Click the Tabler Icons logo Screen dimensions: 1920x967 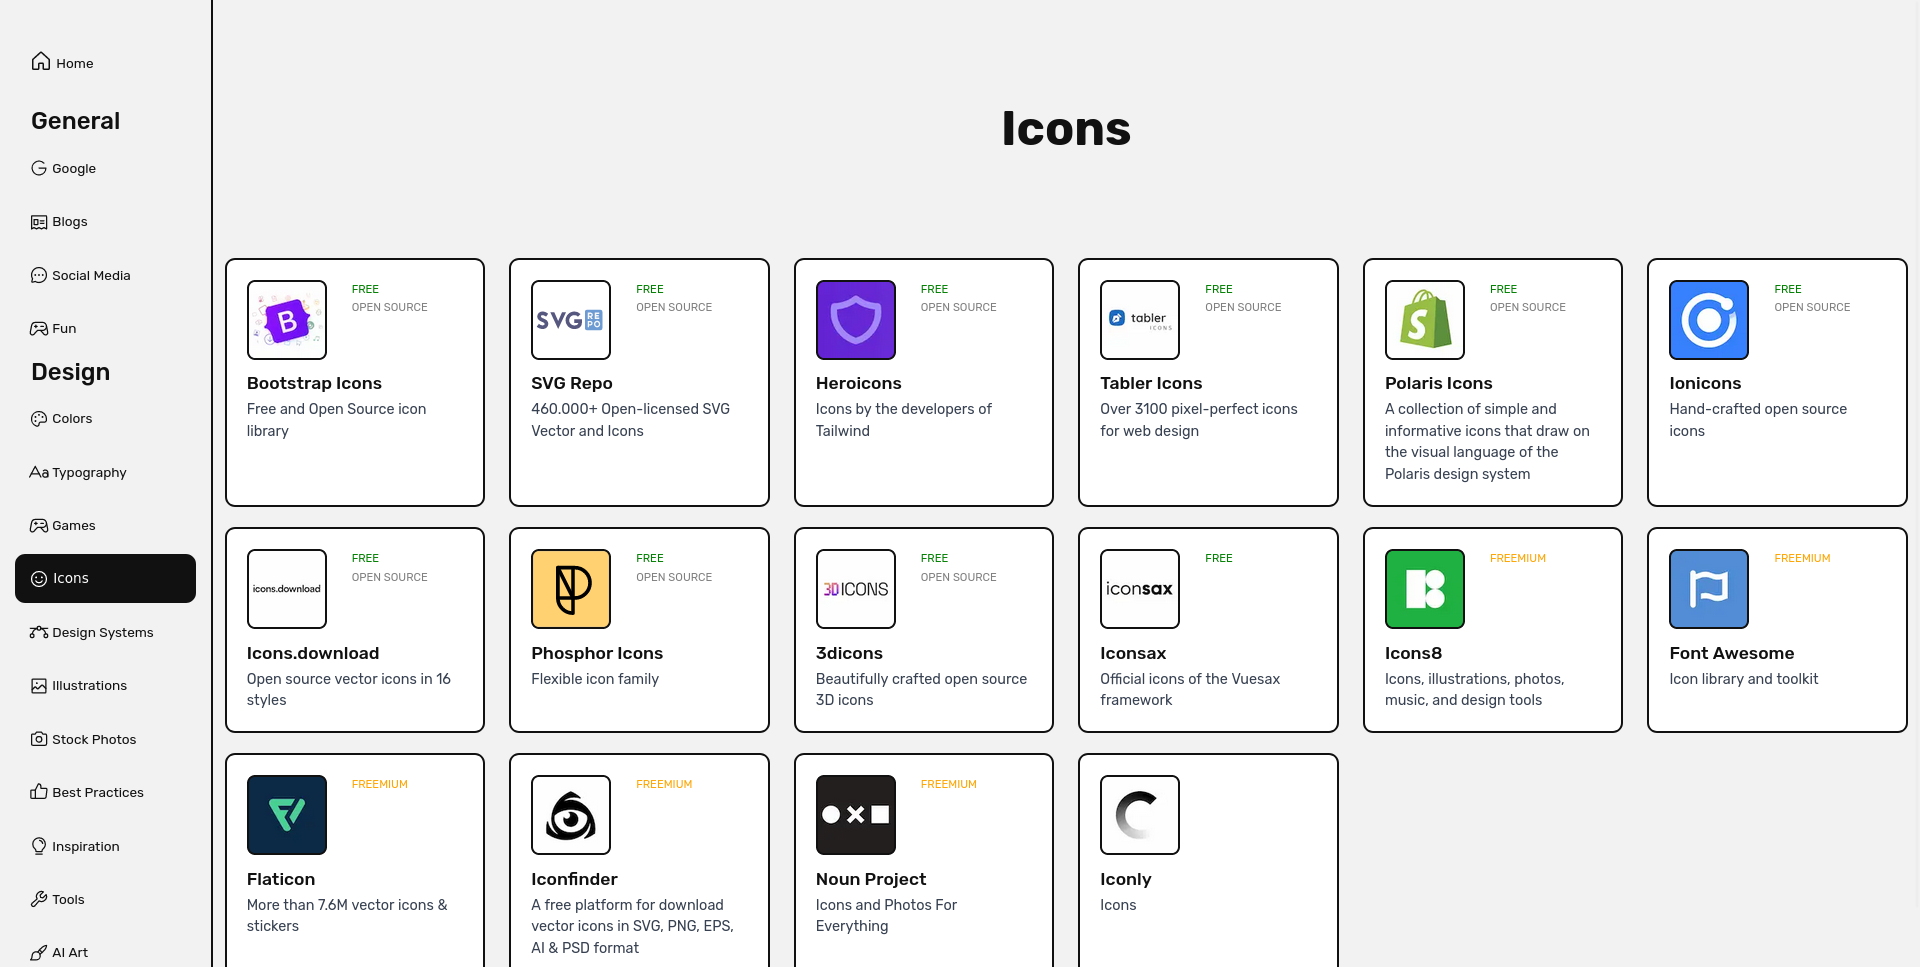[x=1140, y=320]
